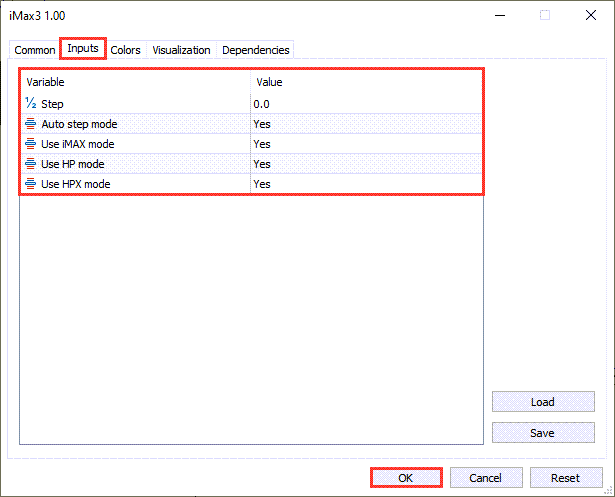Click the Use HP mode boolean icon
Viewport: 615px width, 497px height.
point(31,164)
